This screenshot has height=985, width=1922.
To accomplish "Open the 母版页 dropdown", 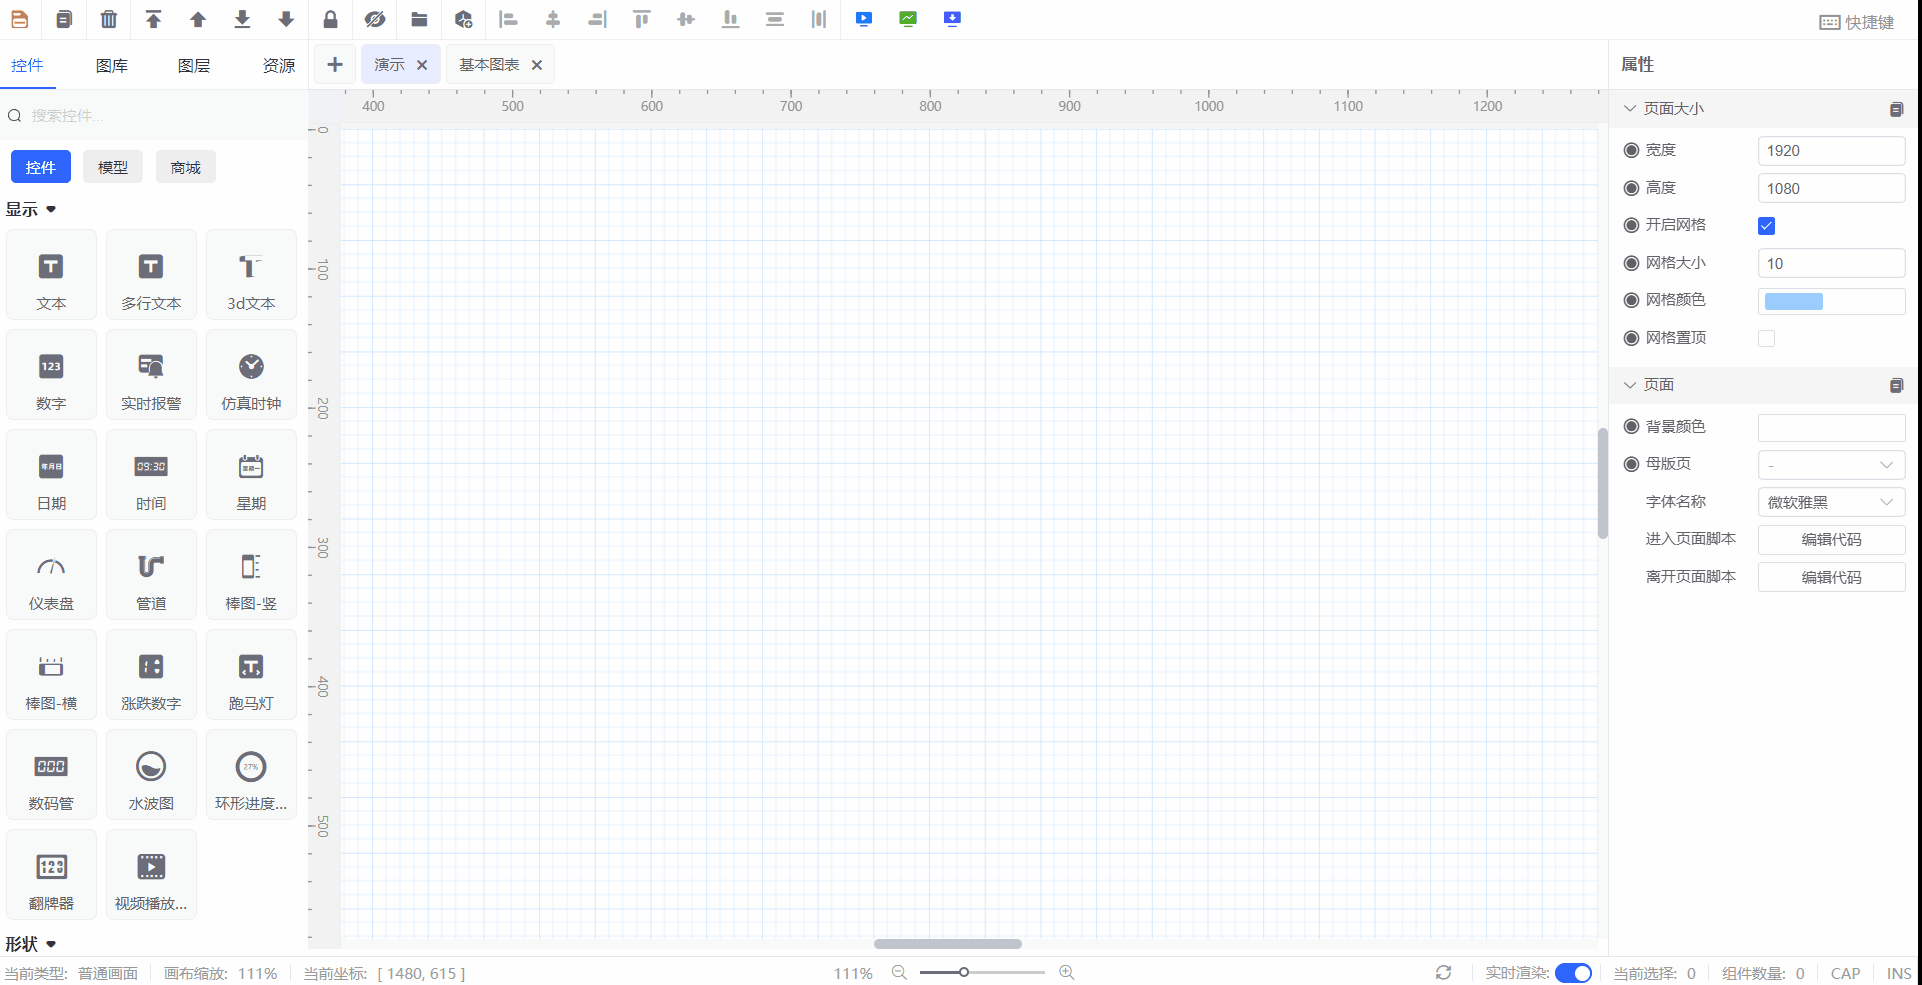I will (x=1831, y=465).
